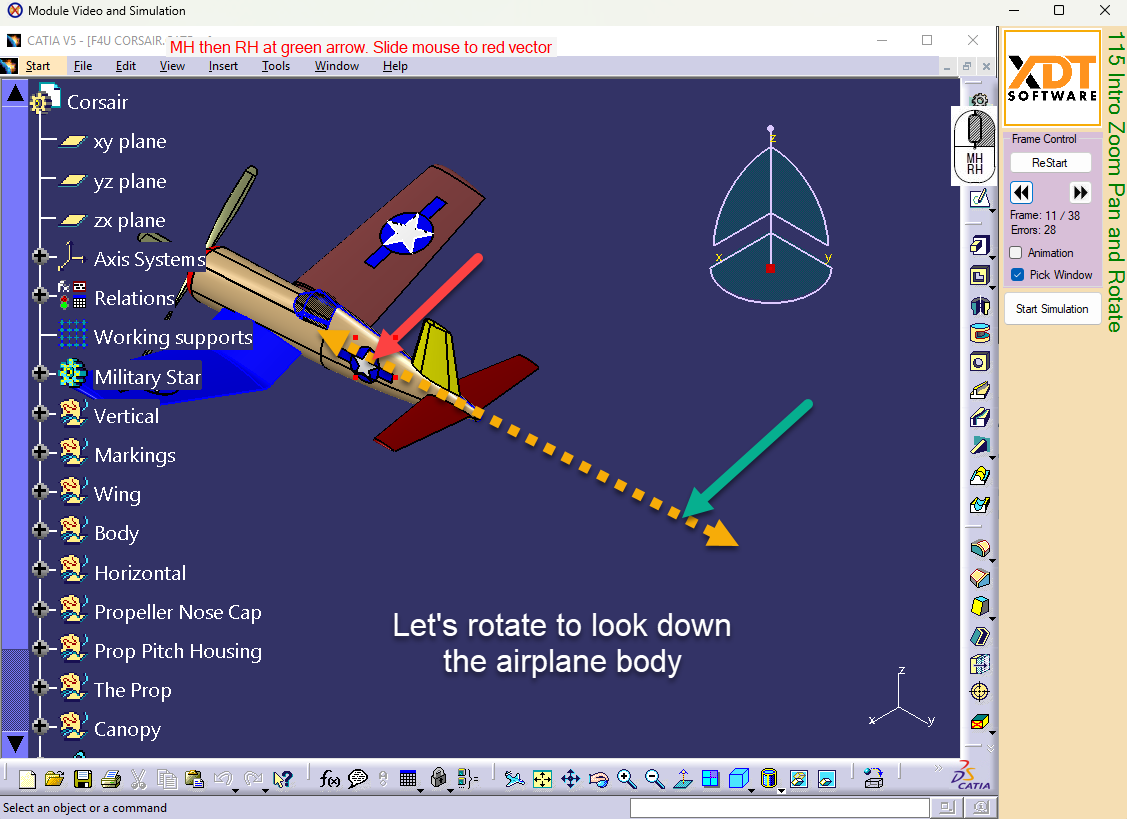1127x819 pixels.
Task: Click the Pocket icon in right toolbar
Action: coord(980,276)
